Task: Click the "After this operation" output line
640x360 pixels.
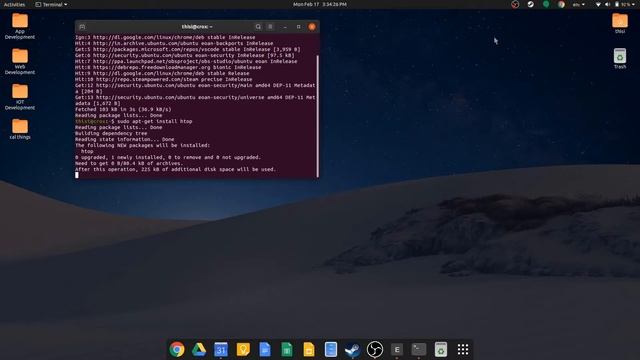Action: (x=176, y=169)
